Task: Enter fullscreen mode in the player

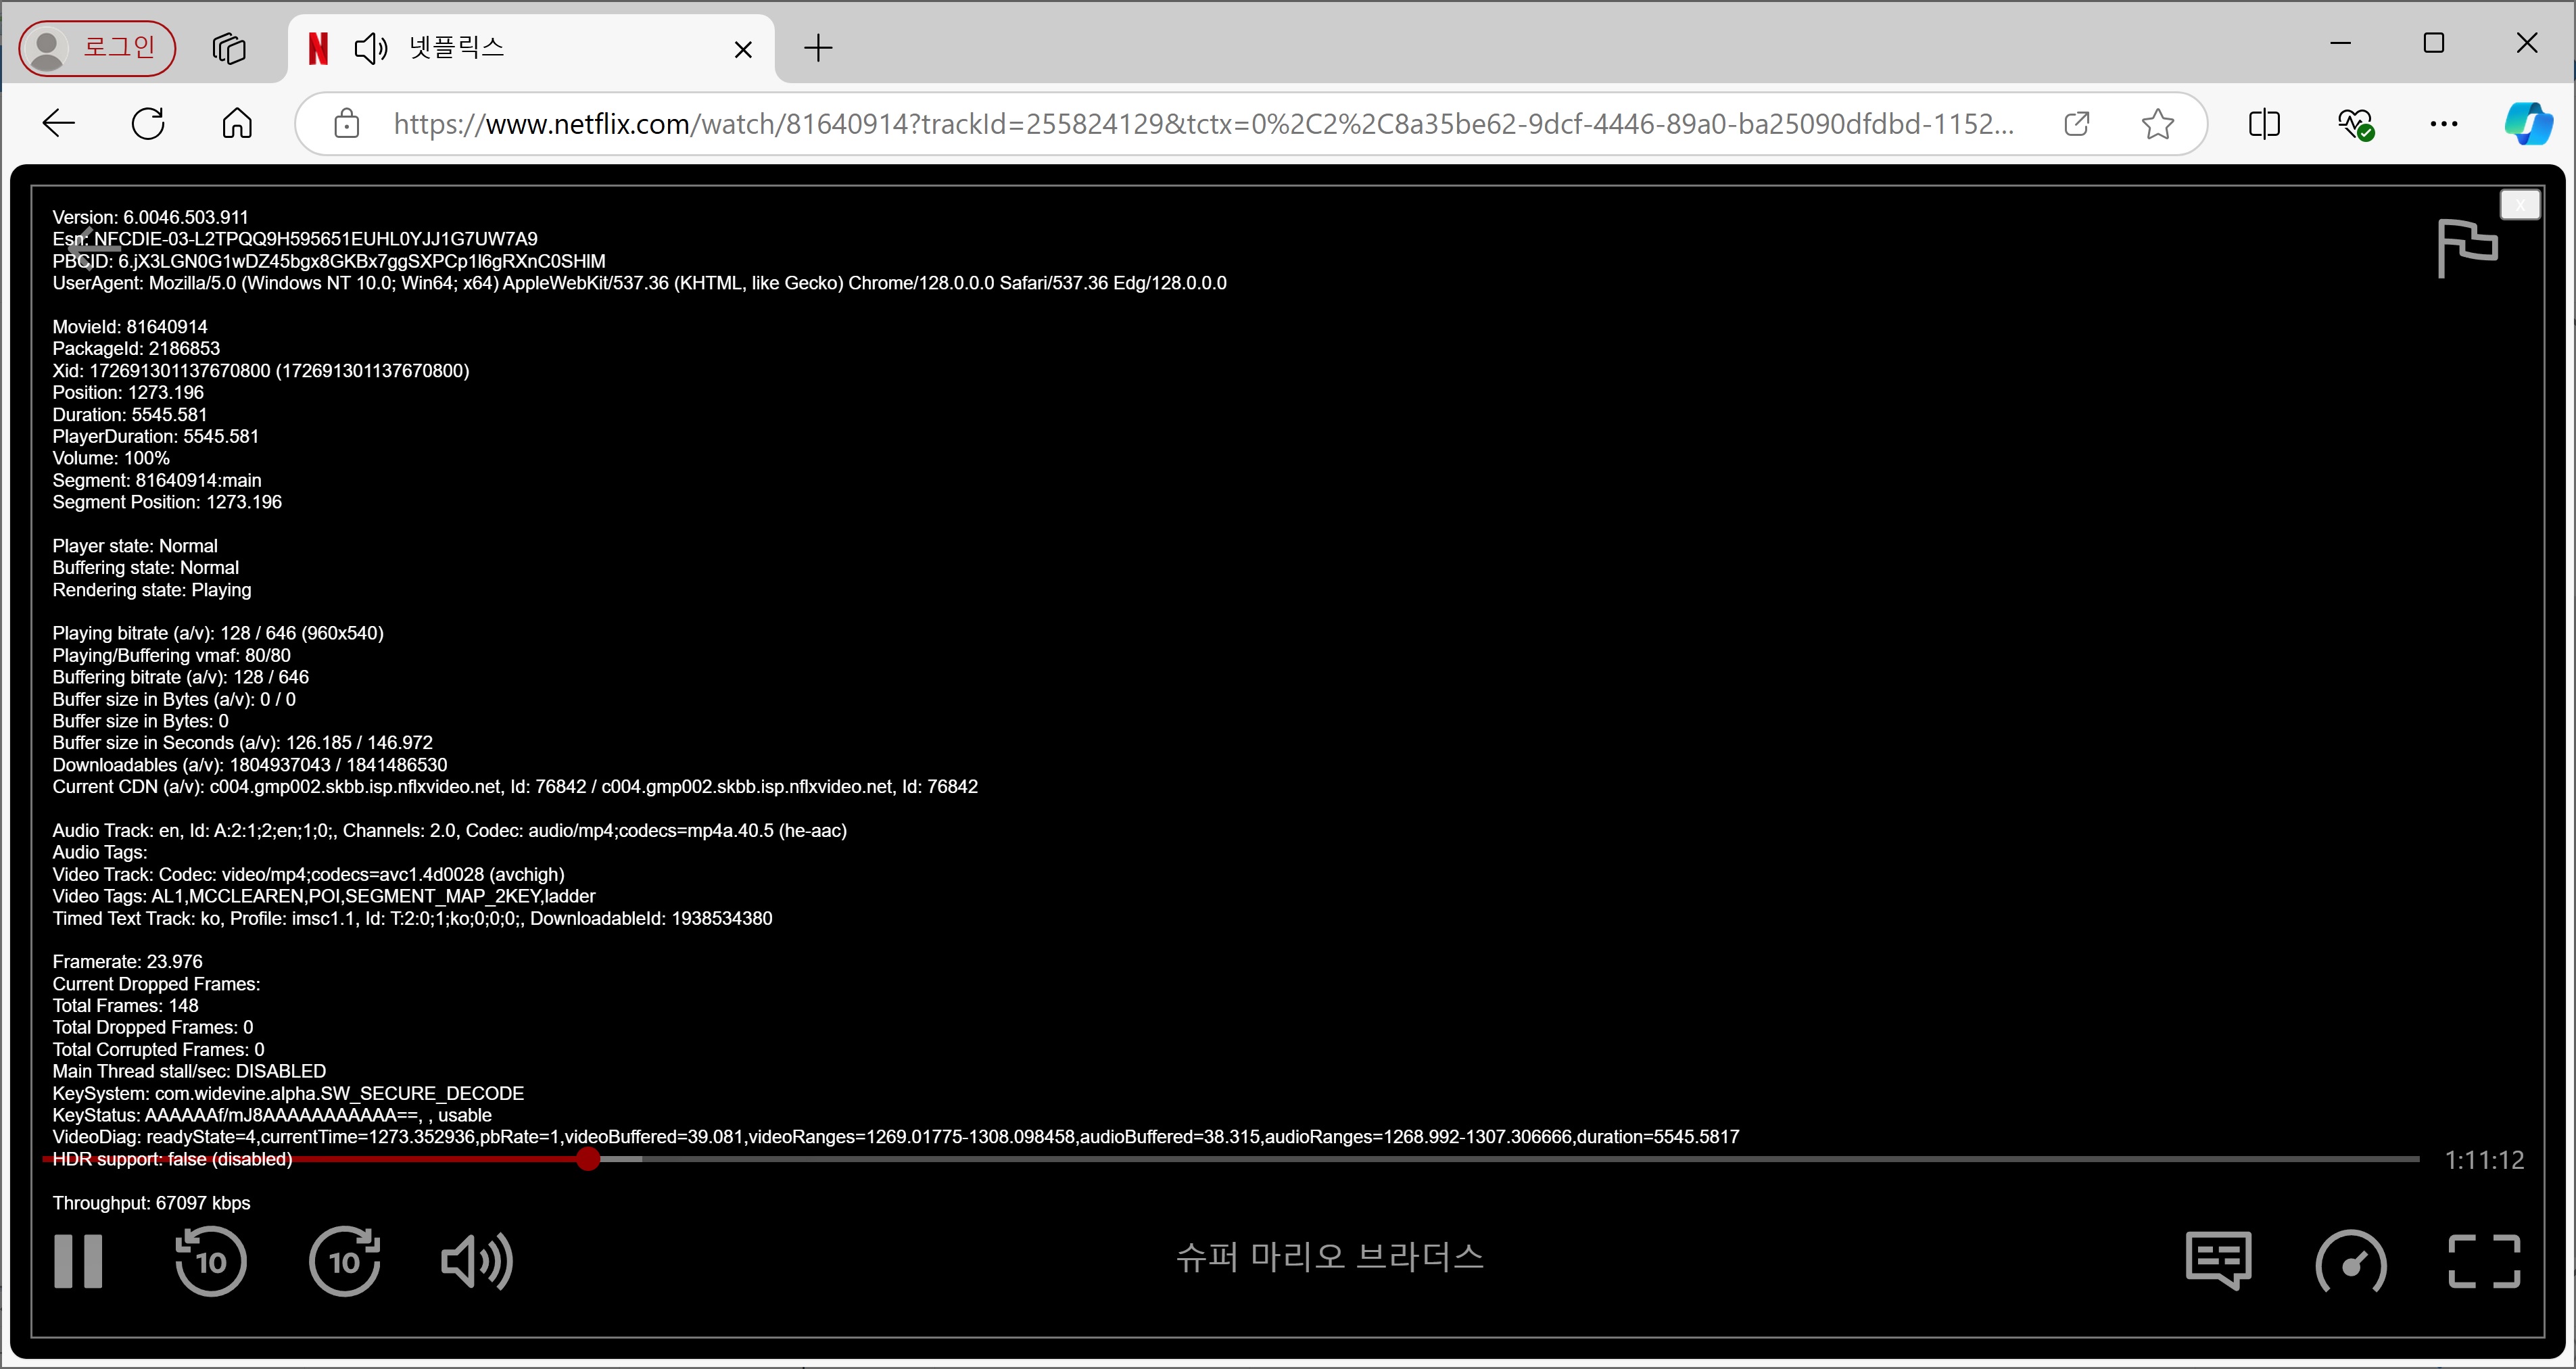Action: click(x=2484, y=1261)
